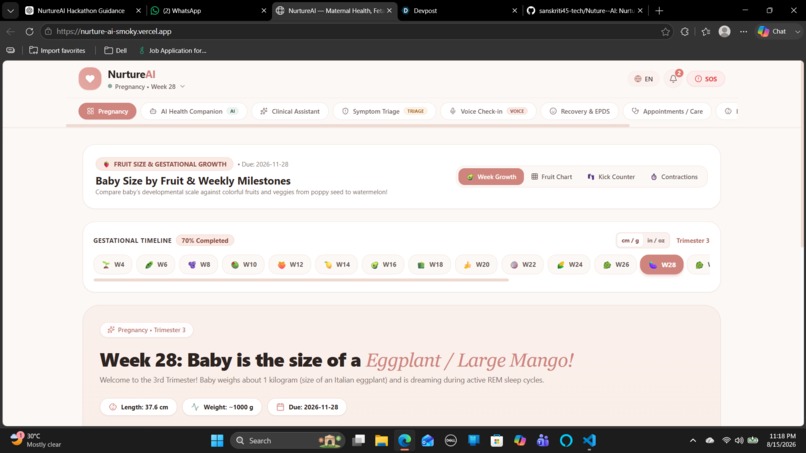
Task: Switch to NurtureAI Hackathon Guidance tab
Action: pos(81,10)
